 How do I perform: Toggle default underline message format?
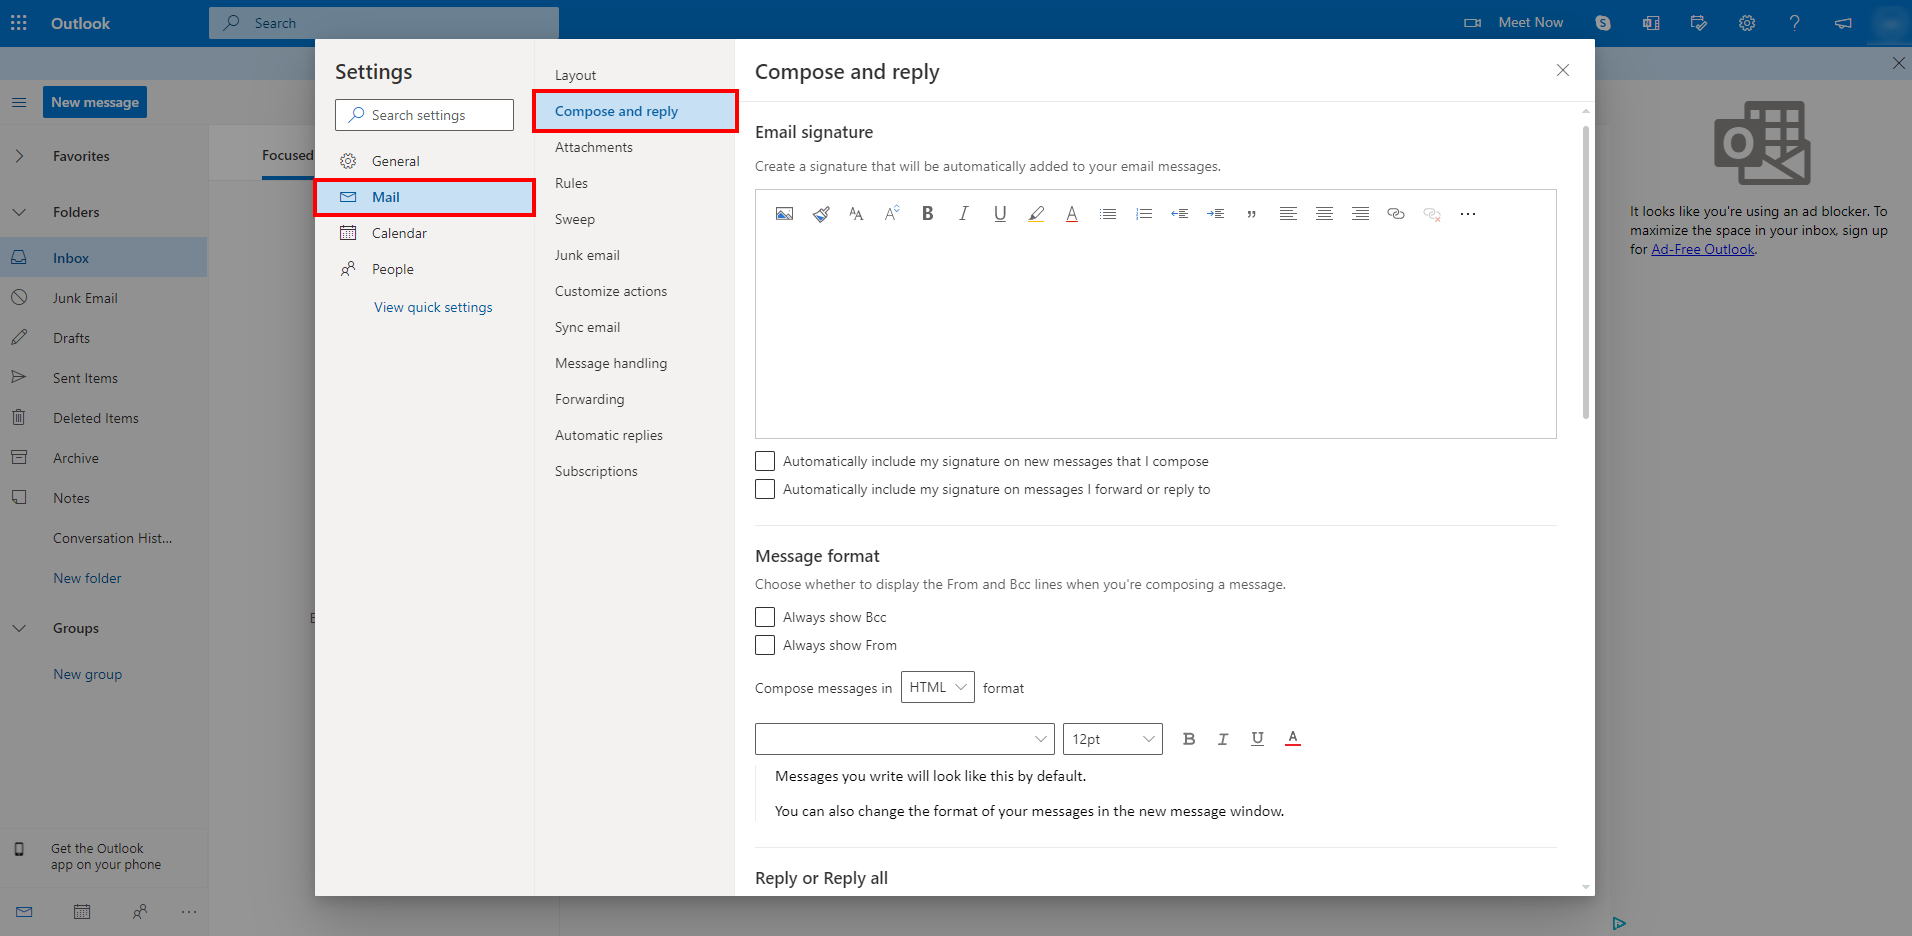tap(1257, 739)
